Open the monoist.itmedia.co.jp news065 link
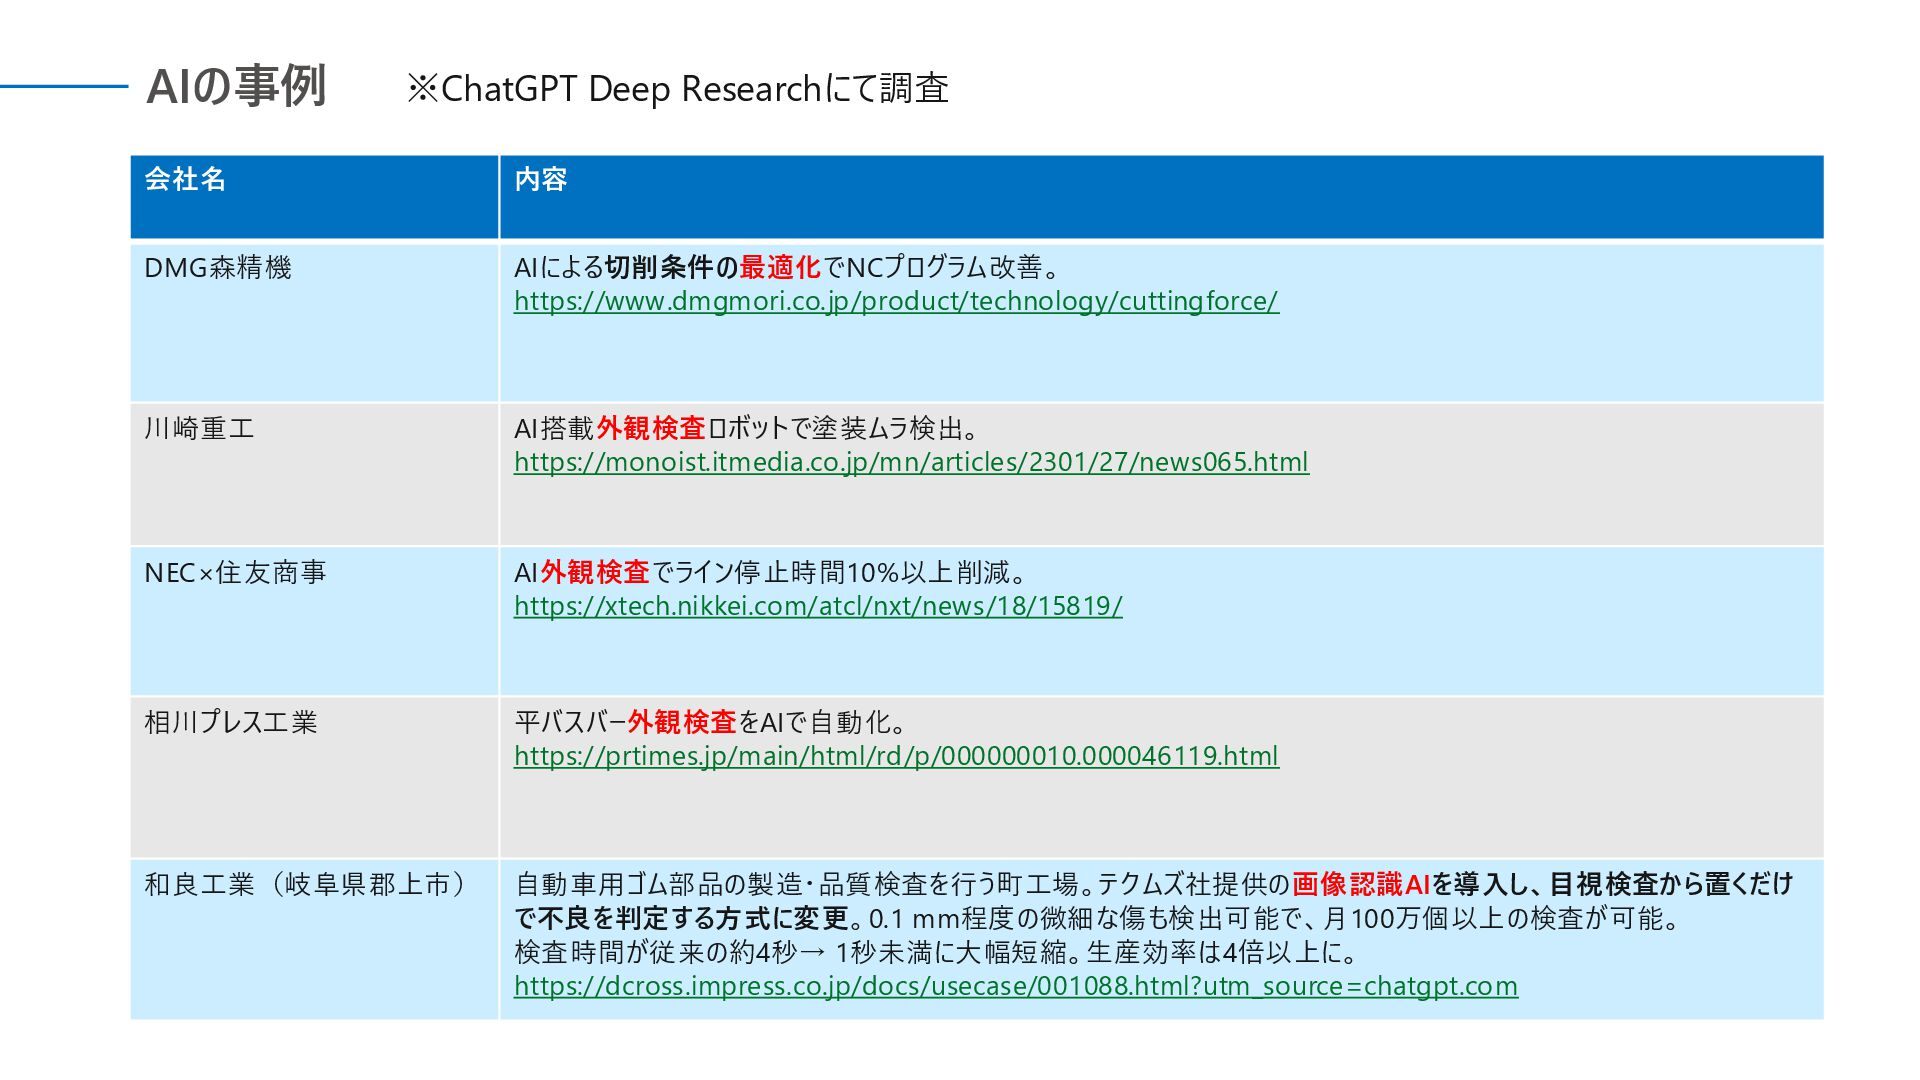The image size is (1920, 1080). point(911,462)
